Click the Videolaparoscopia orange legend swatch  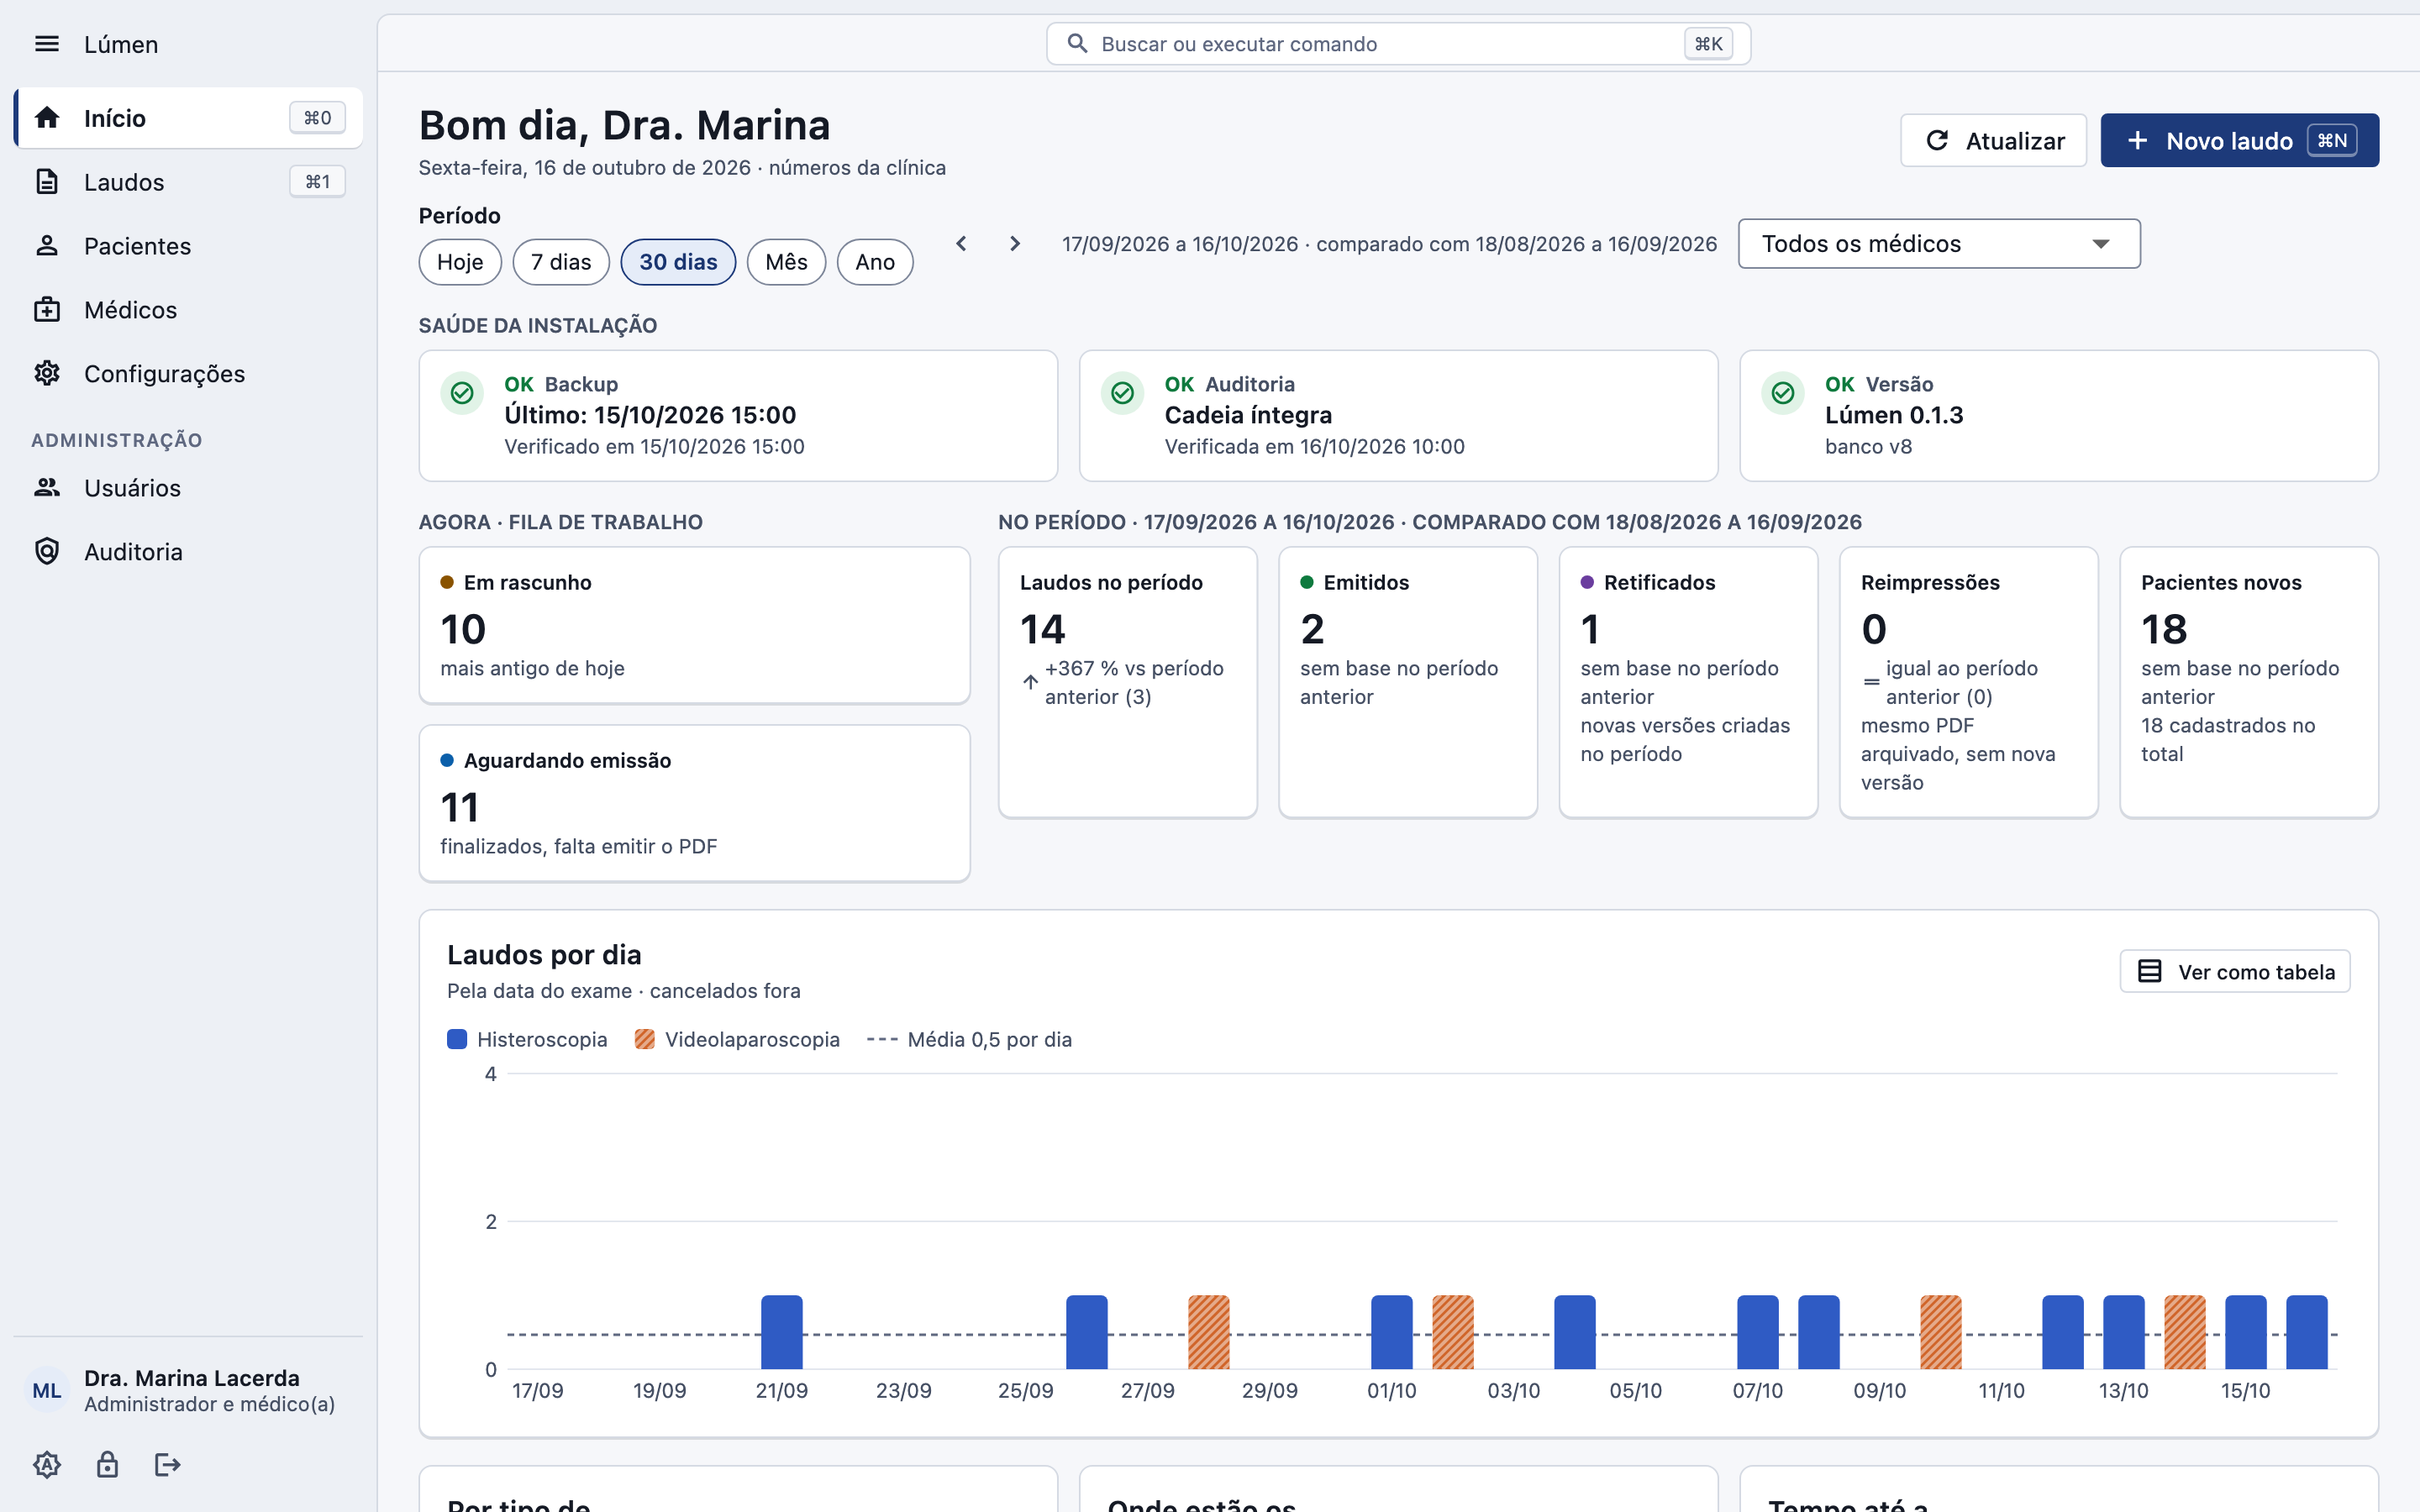tap(645, 1039)
